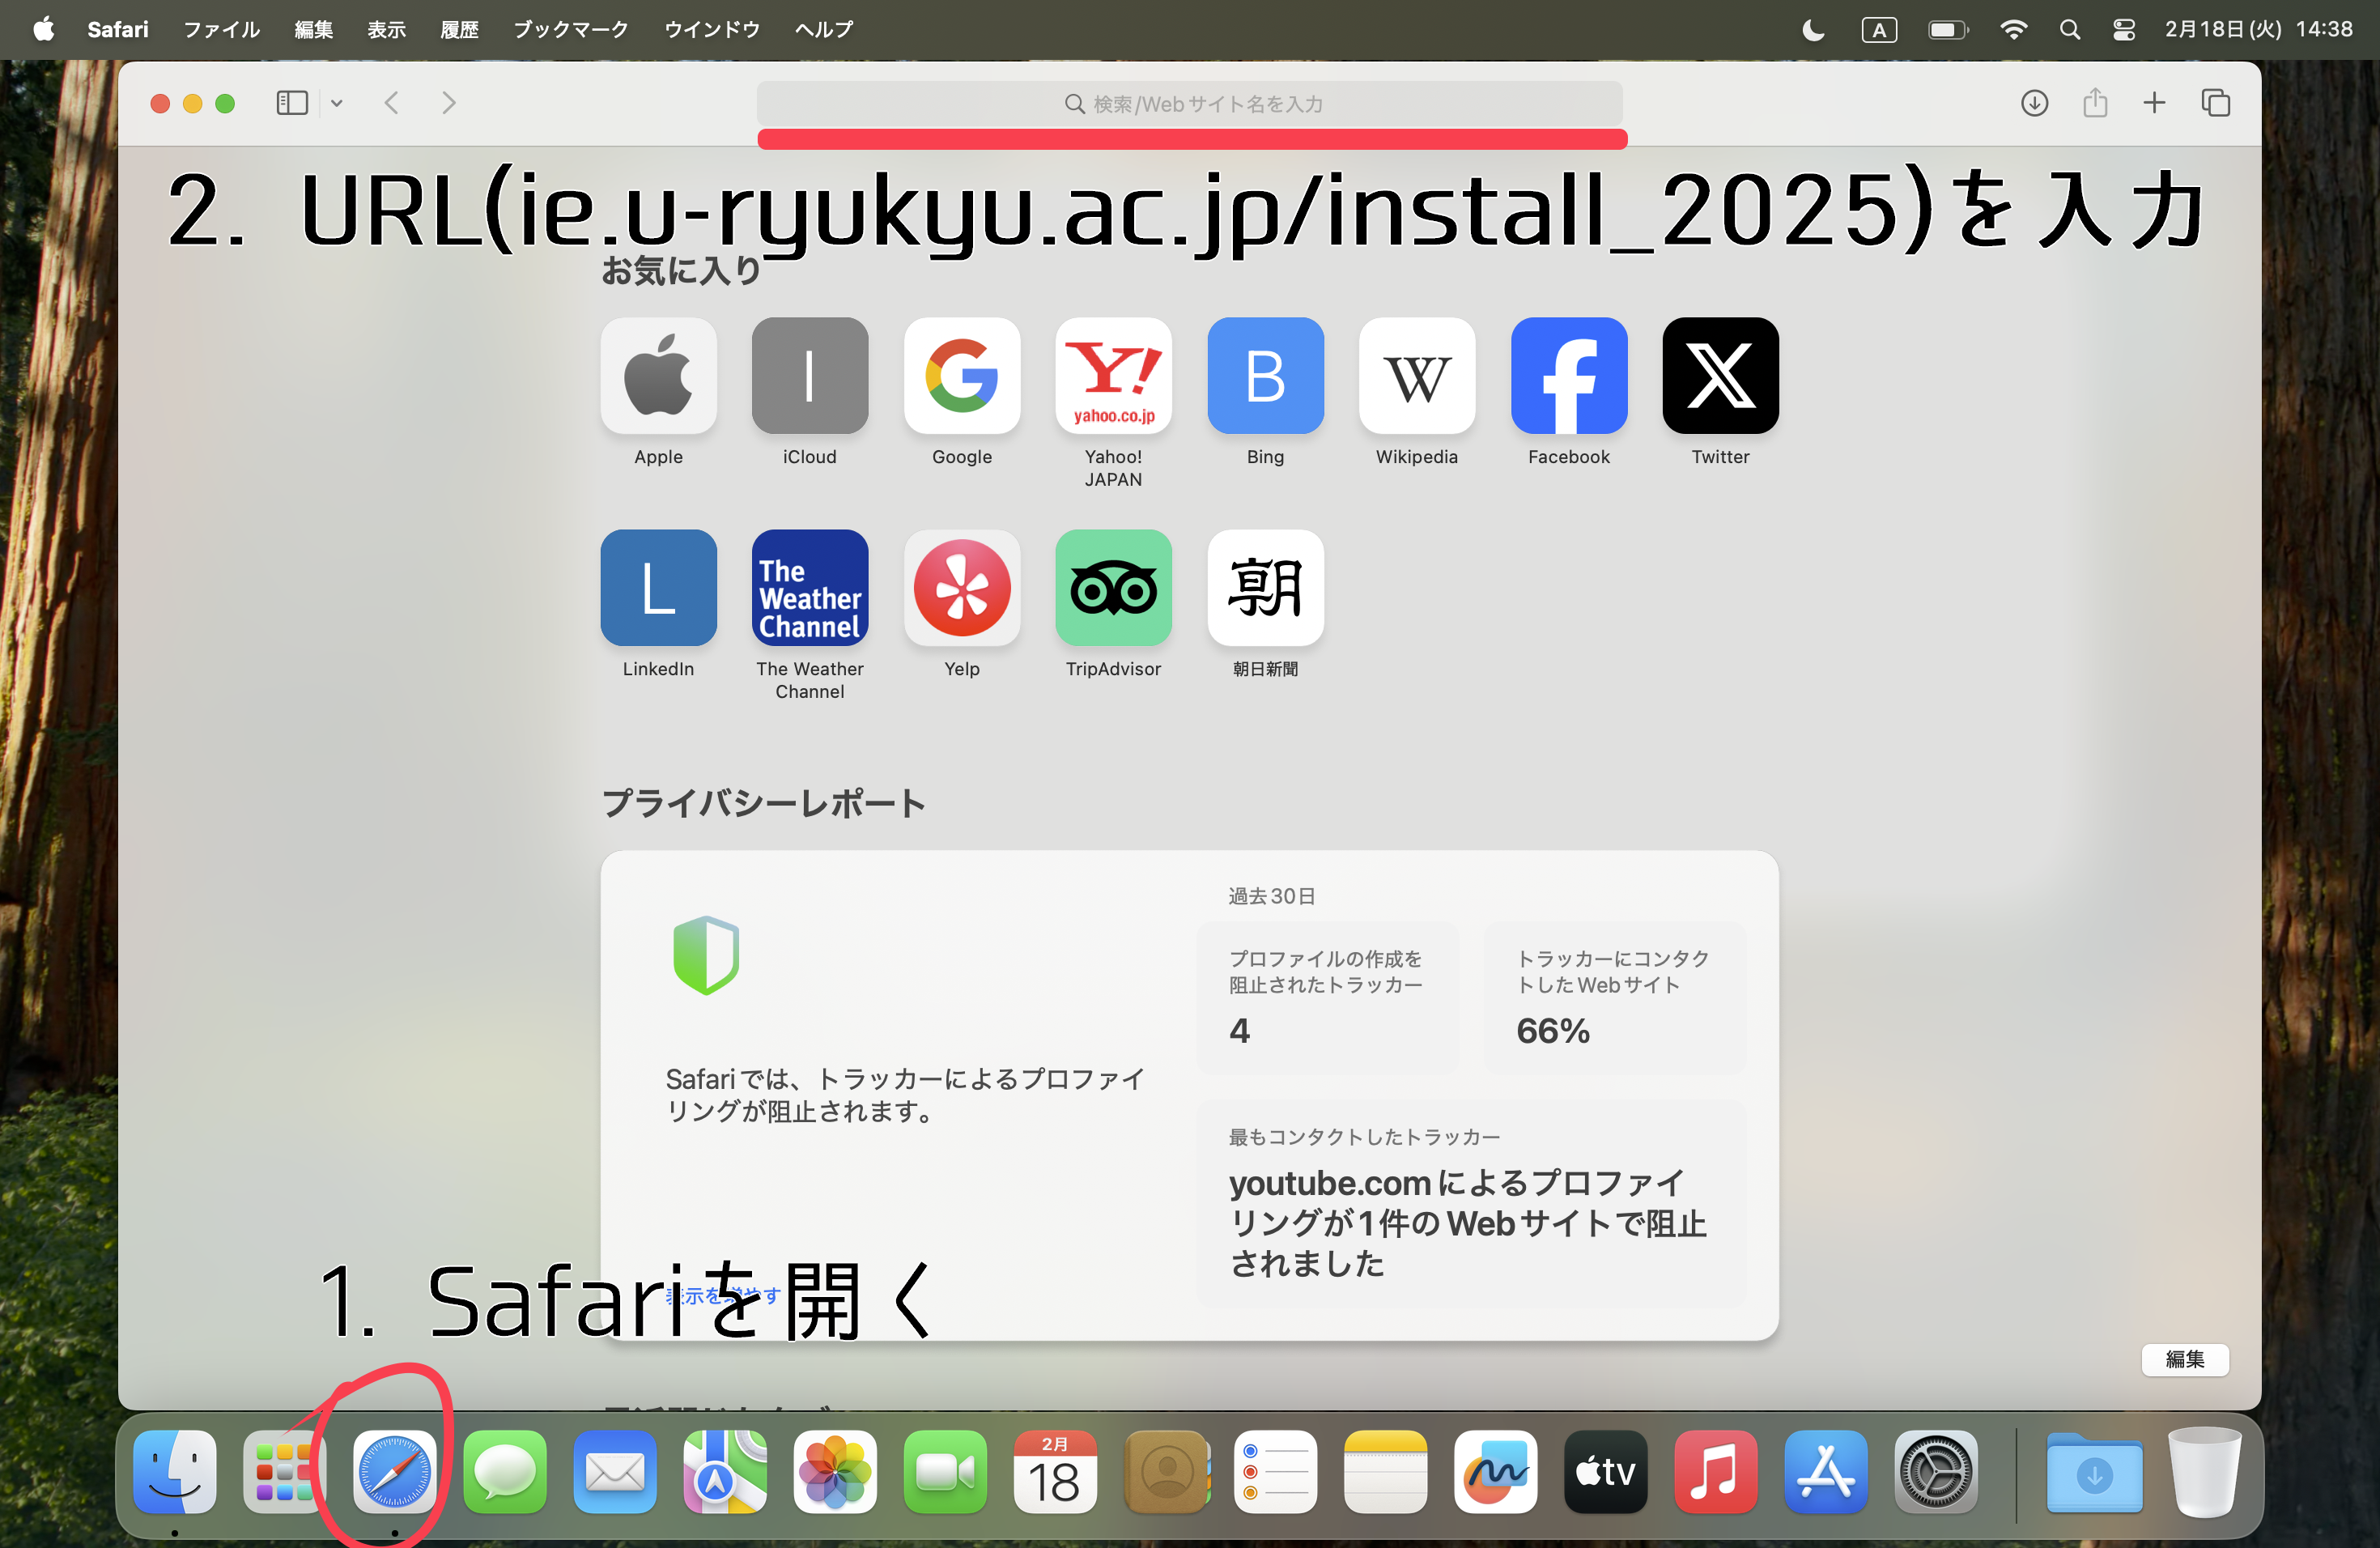Open the TripAdvisor favorite

1113,588
